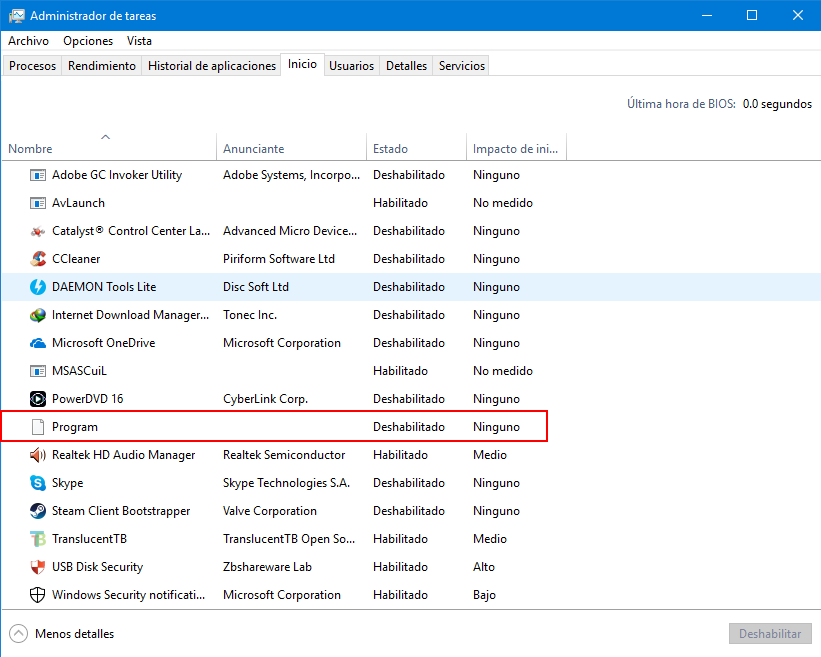Click the CyberLink Corp. publisher cell
The image size is (821, 657).
pos(265,399)
